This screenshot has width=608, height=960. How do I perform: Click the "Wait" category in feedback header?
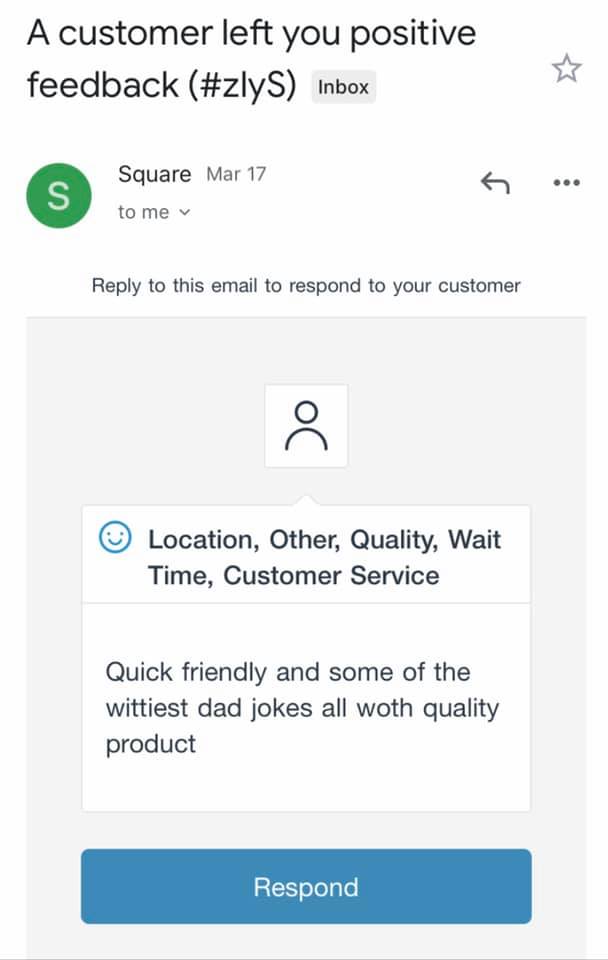[474, 540]
